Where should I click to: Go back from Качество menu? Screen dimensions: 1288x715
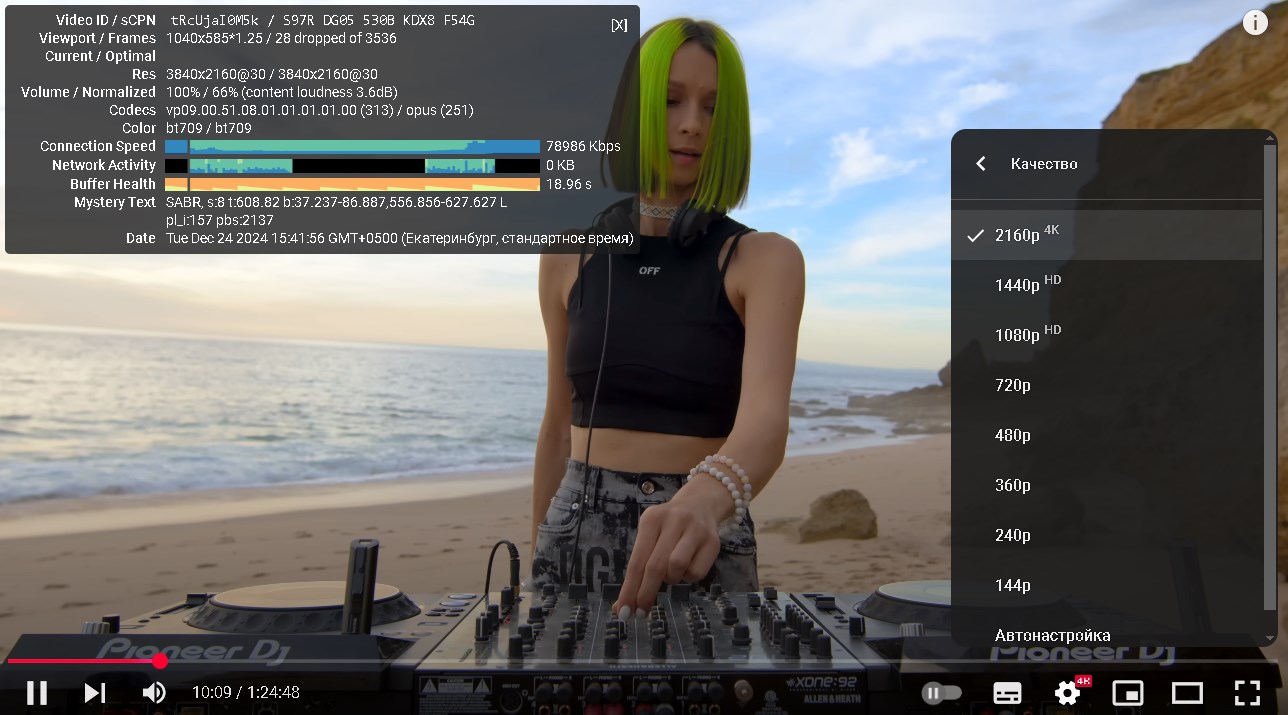click(981, 163)
